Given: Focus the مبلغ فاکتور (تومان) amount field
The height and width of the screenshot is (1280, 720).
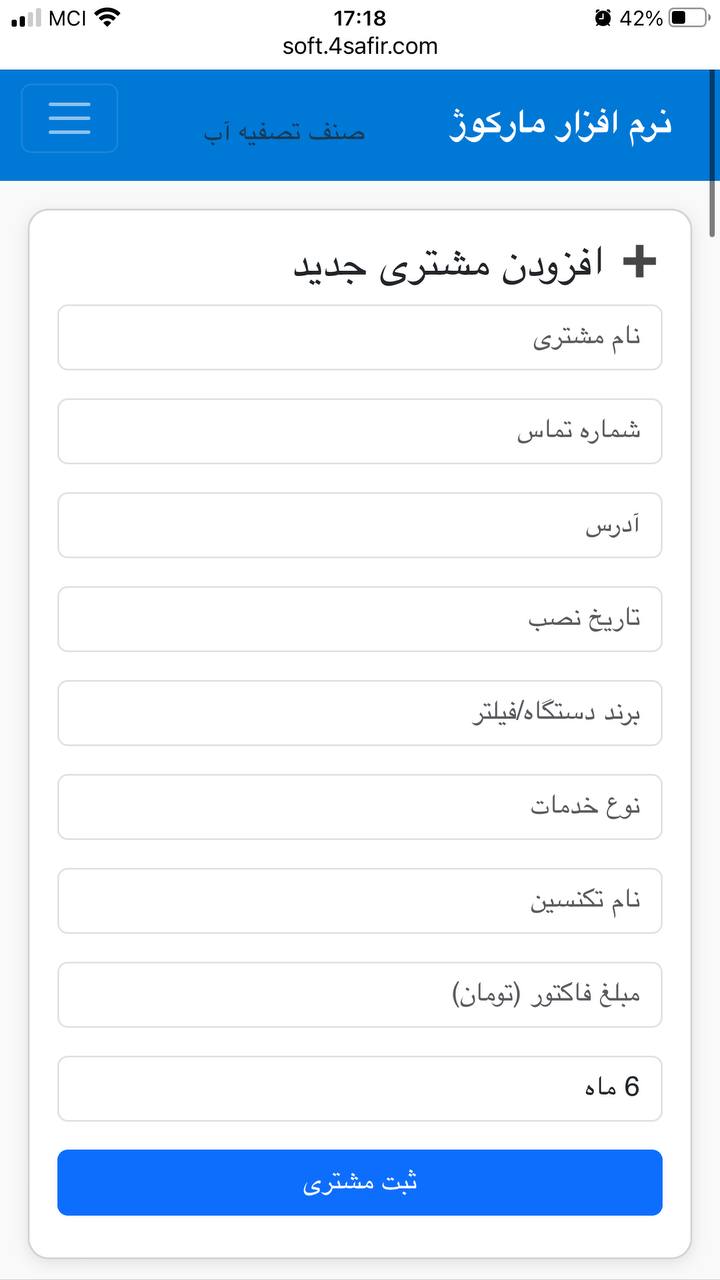Looking at the screenshot, I should pyautogui.click(x=360, y=995).
